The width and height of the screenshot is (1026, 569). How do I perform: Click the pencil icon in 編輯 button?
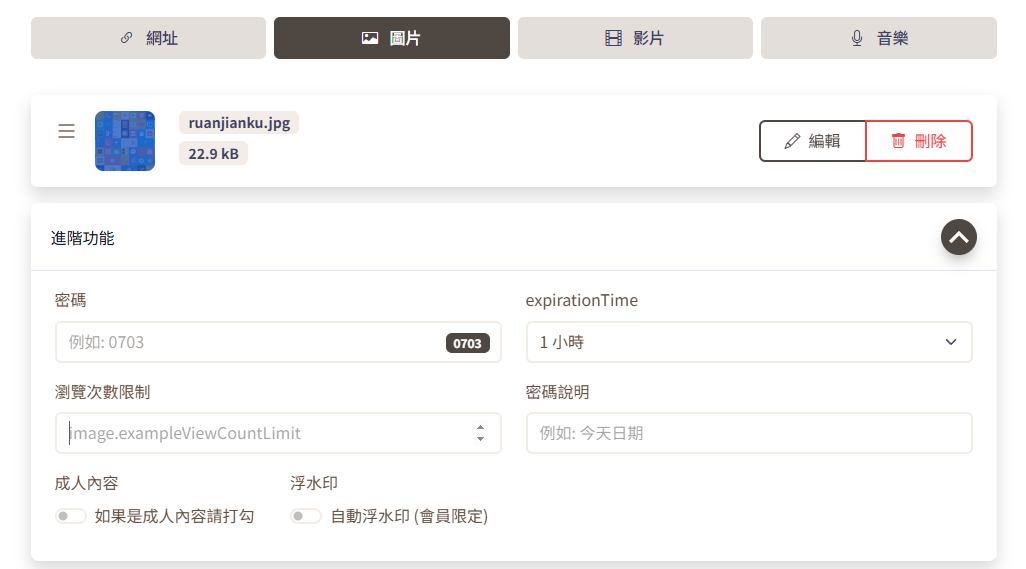[792, 141]
